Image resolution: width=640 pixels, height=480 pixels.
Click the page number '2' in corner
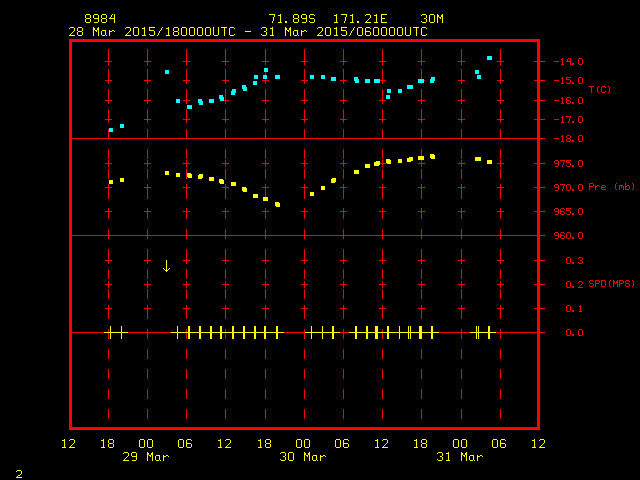point(19,474)
